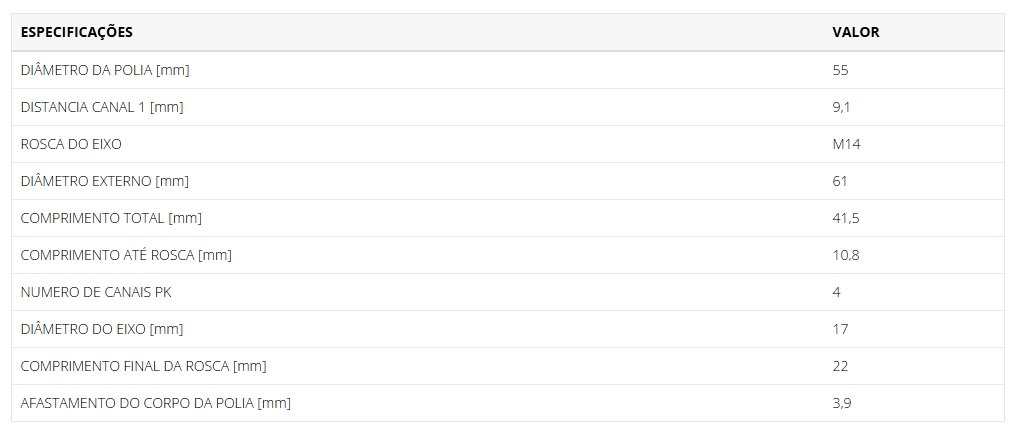Select the DISTANCIA CANAL 1 [mm] label
Screen dimensions: 1011x428
click(x=102, y=107)
